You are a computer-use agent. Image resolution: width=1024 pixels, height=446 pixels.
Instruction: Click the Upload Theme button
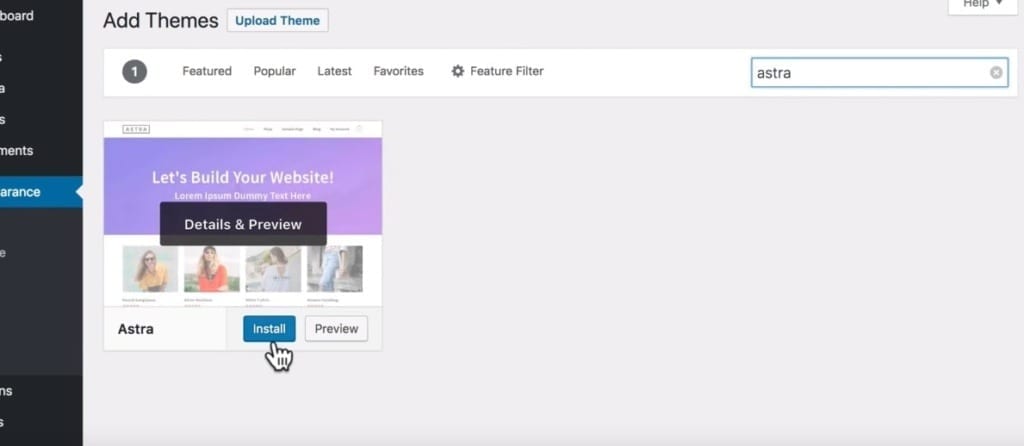click(x=278, y=20)
